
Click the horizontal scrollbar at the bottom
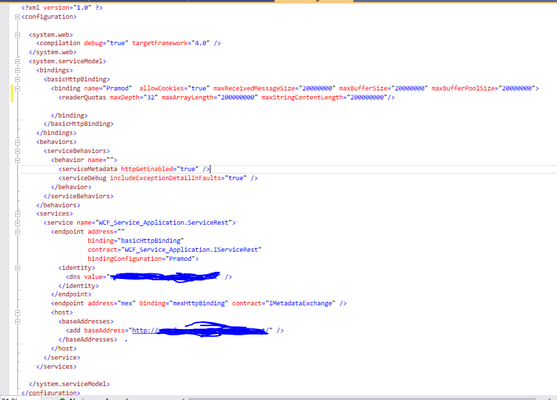[x=361, y=398]
